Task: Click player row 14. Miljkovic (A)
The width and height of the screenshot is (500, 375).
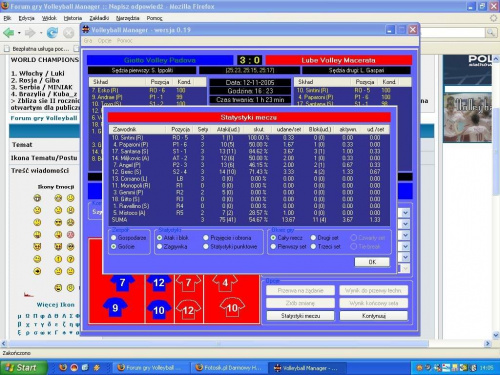Action: pyautogui.click(x=249, y=158)
